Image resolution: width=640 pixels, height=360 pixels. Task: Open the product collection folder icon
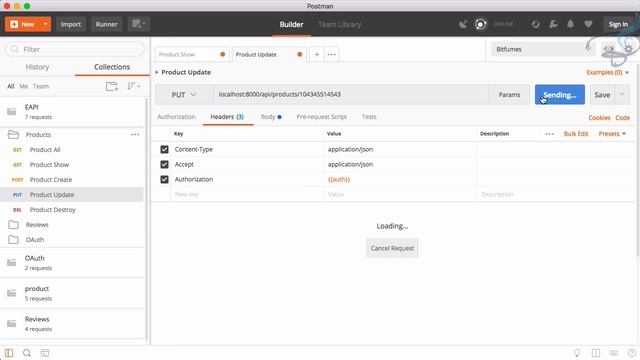tap(11, 293)
